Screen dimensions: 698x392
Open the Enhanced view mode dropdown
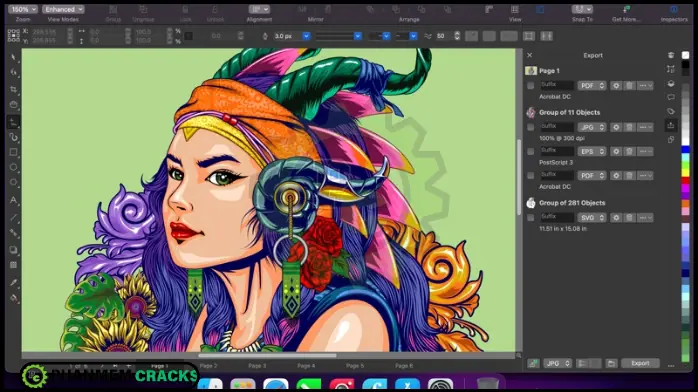63,9
